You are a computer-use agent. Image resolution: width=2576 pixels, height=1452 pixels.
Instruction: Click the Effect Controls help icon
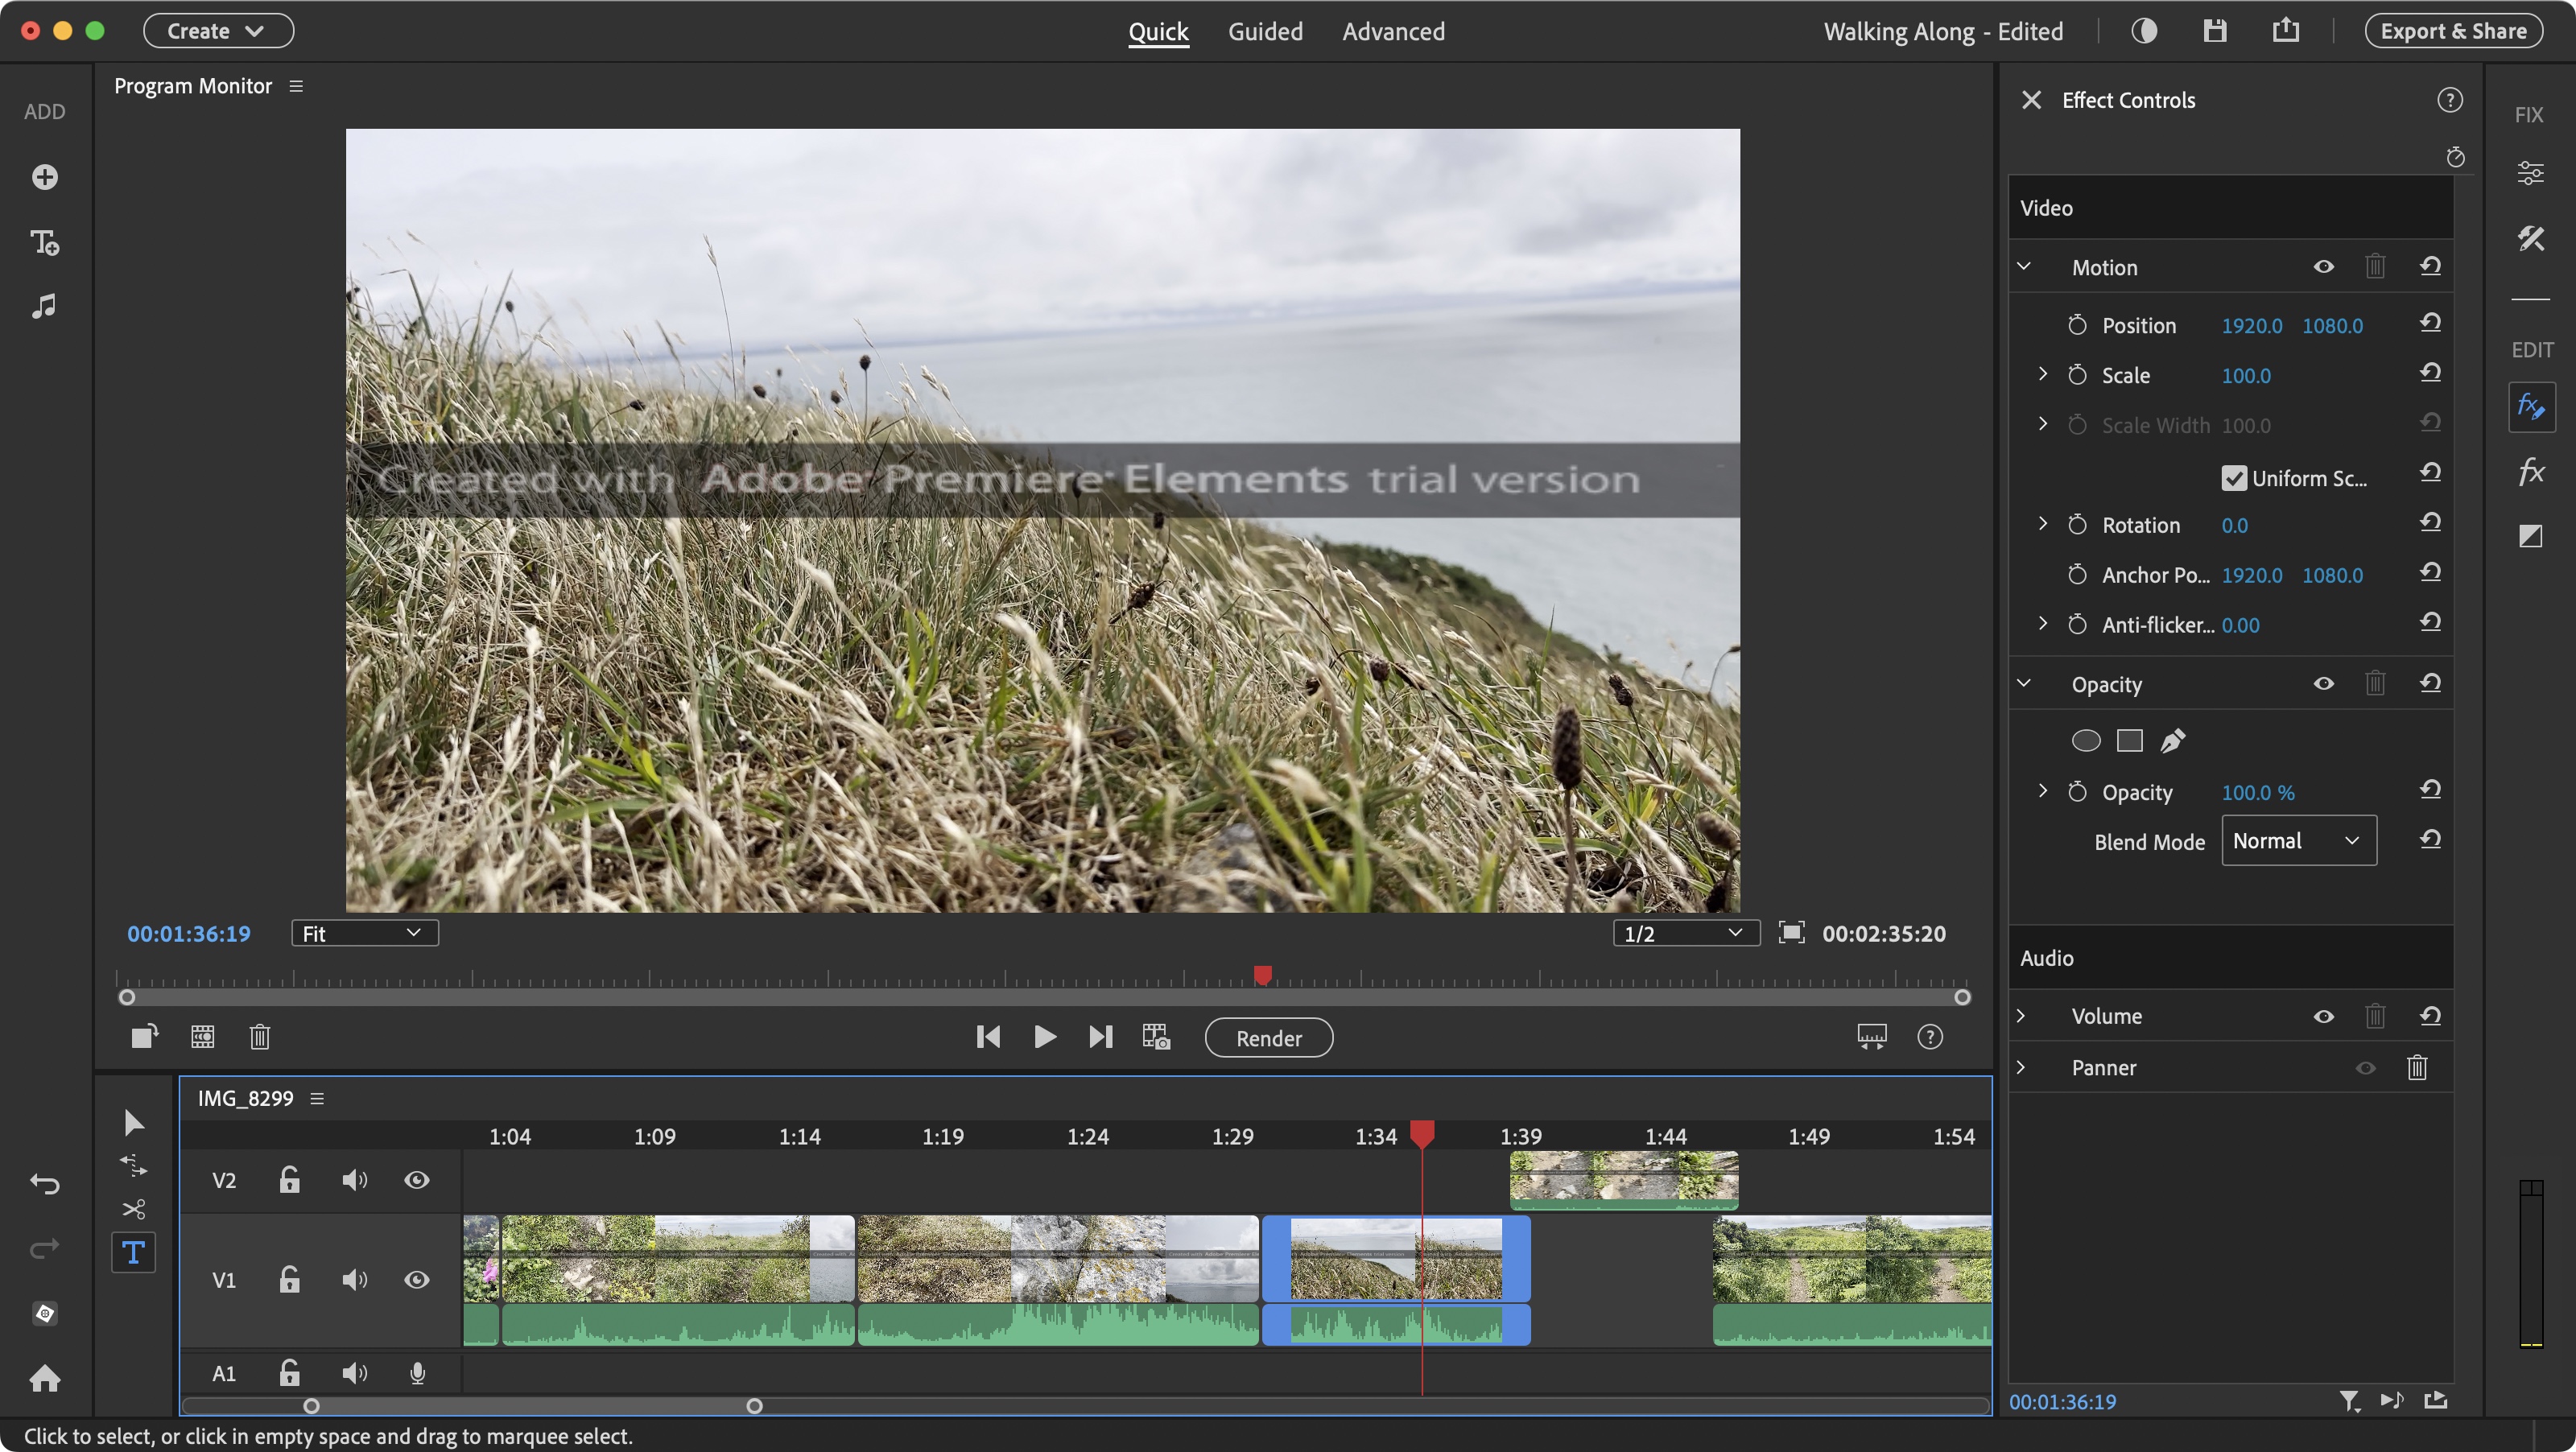point(2449,100)
